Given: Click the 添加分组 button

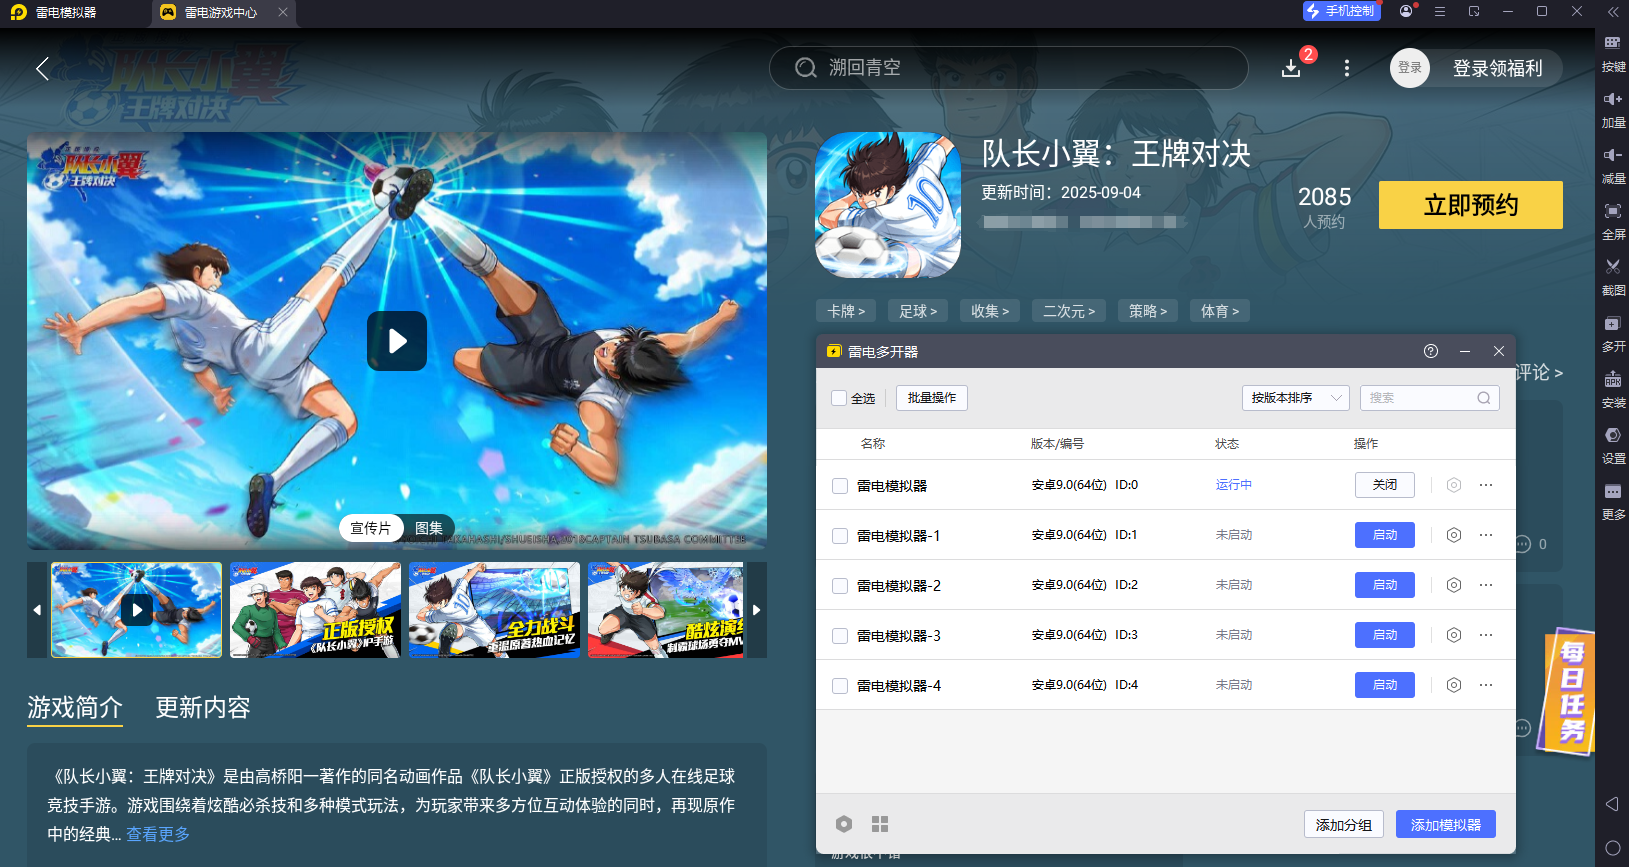Looking at the screenshot, I should point(1344,824).
